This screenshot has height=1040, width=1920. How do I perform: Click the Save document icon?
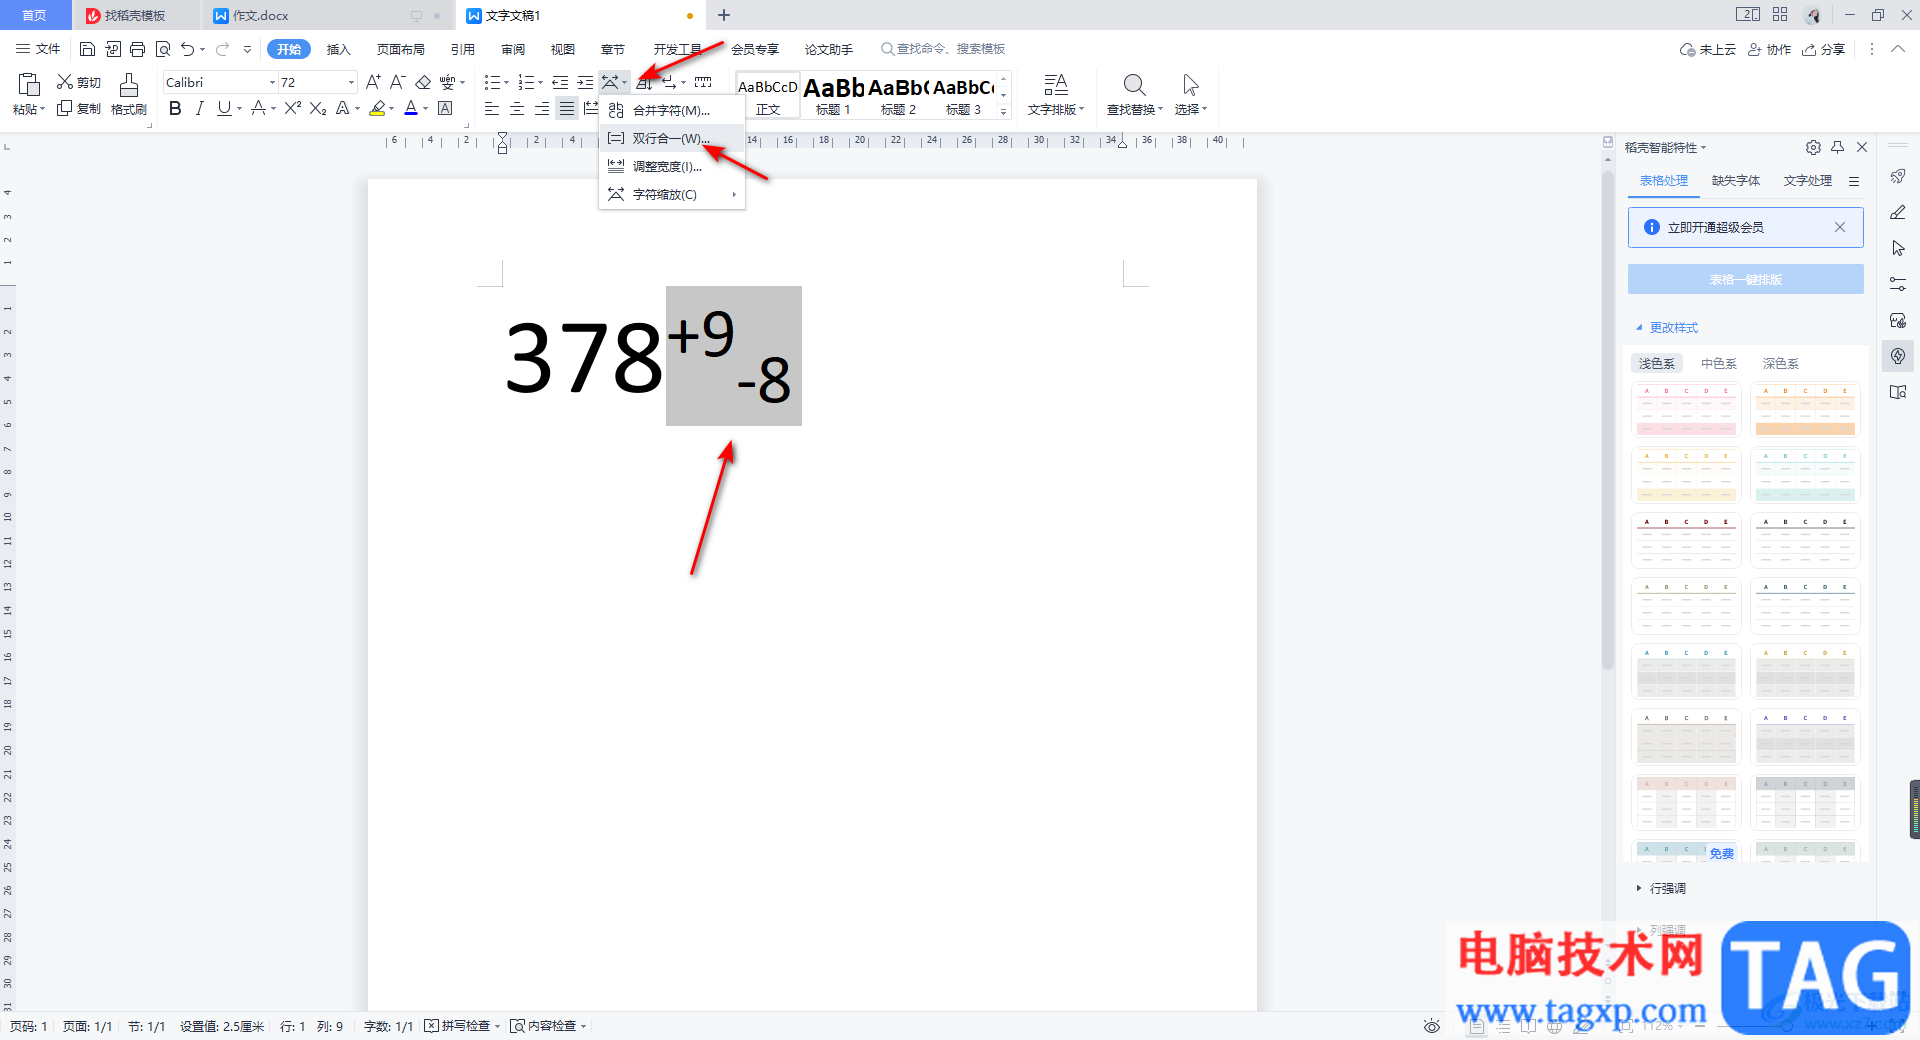coord(87,49)
